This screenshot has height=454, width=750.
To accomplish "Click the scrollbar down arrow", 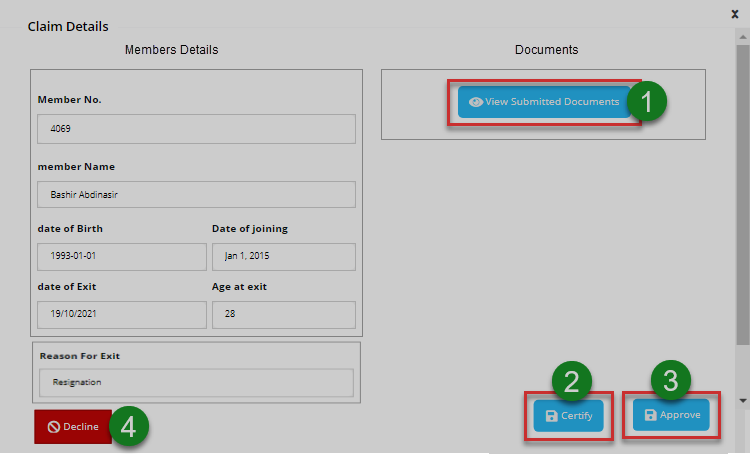I will [x=741, y=400].
